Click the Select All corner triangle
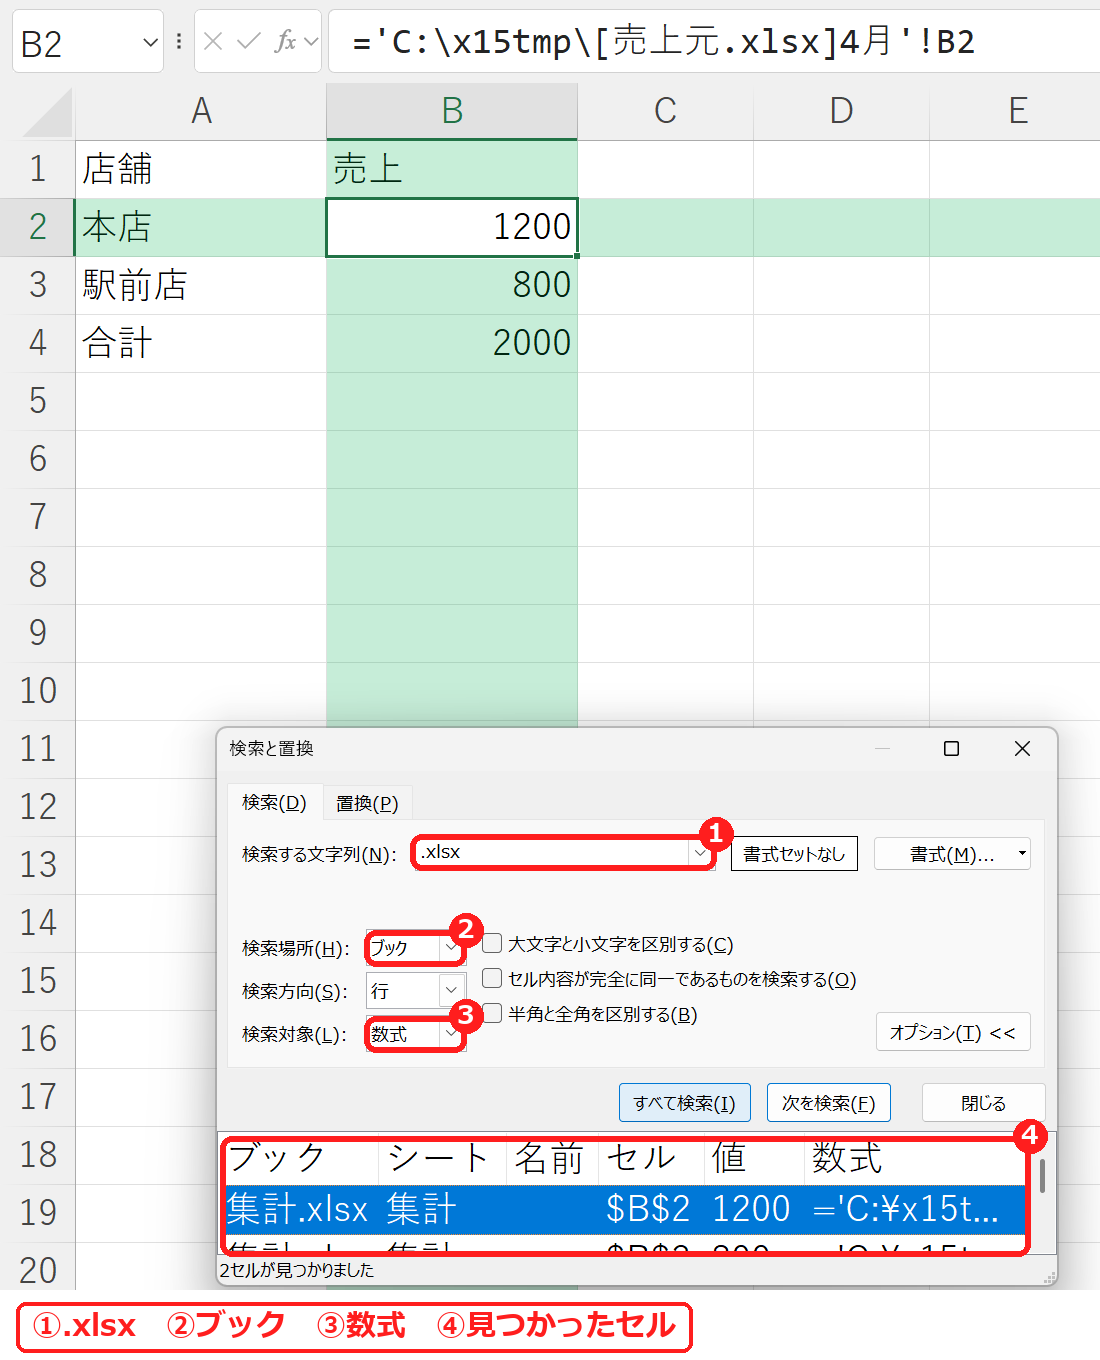Screen dimensions: 1100x1360 (x=47, y=112)
